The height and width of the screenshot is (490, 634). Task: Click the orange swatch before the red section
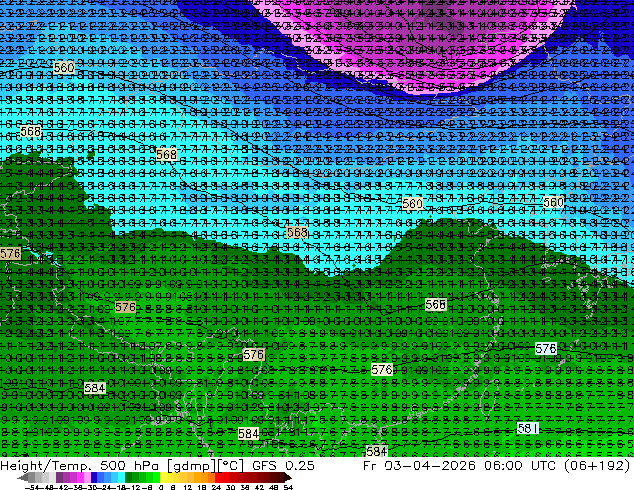point(211,478)
